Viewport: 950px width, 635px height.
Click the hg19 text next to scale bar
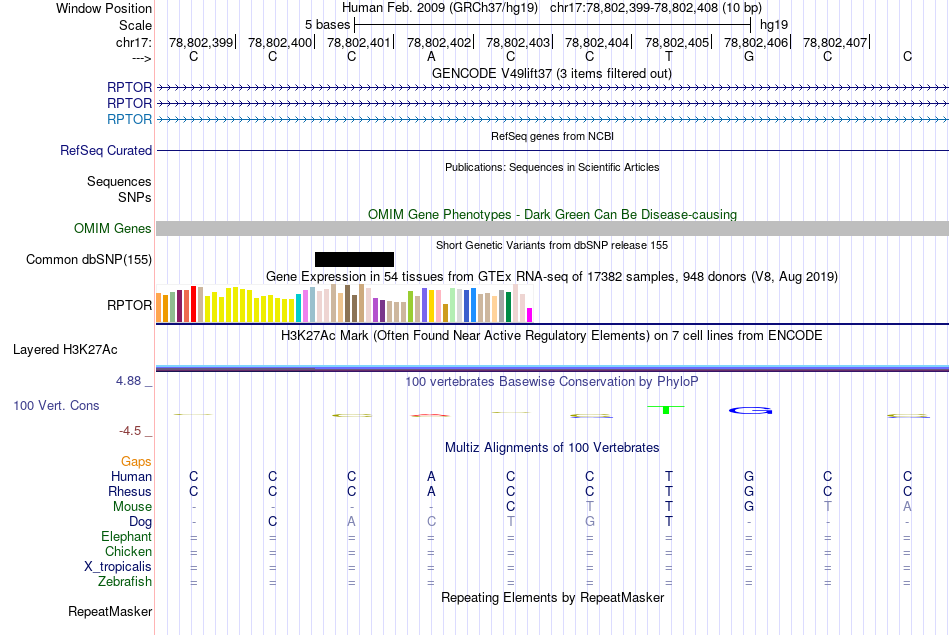coord(774,25)
